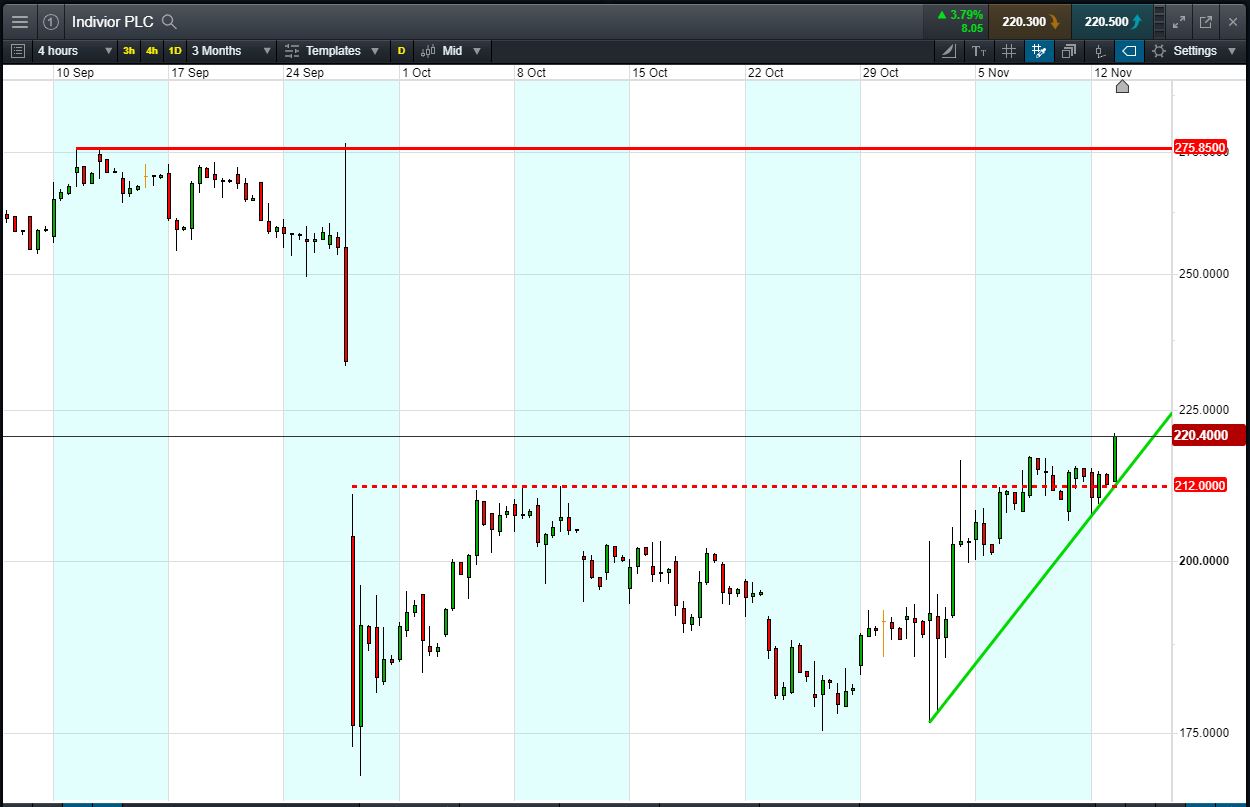Click the 220.4000 current price label
1250x807 pixels.
point(1209,435)
